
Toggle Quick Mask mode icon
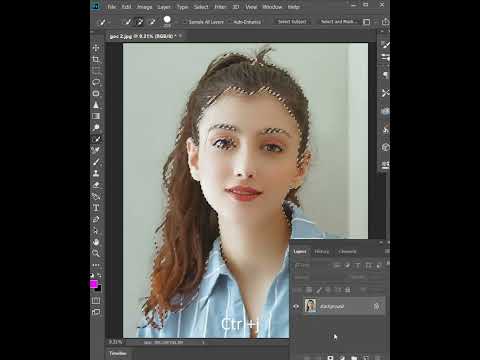(96, 301)
